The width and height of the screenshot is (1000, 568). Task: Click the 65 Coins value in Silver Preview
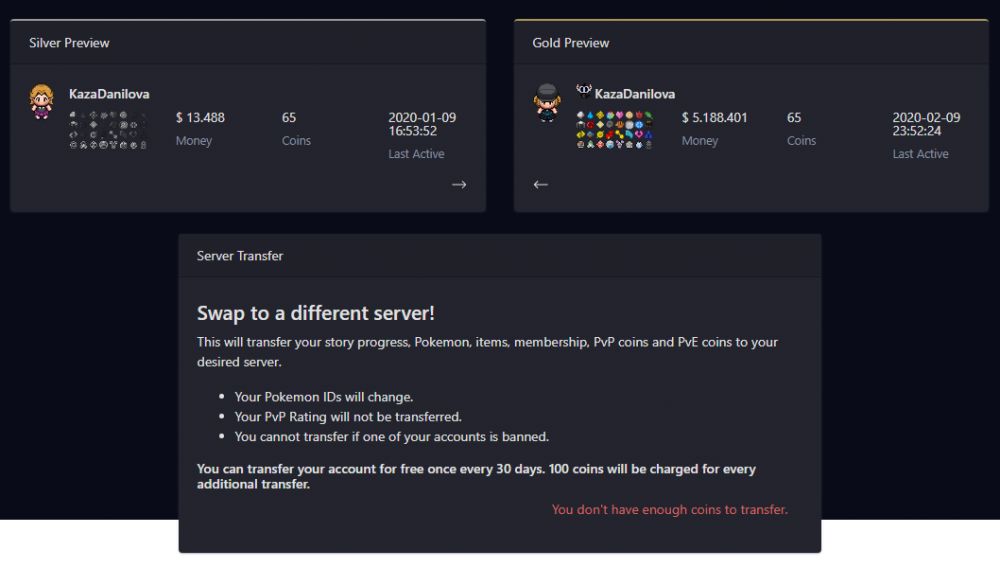pyautogui.click(x=289, y=118)
